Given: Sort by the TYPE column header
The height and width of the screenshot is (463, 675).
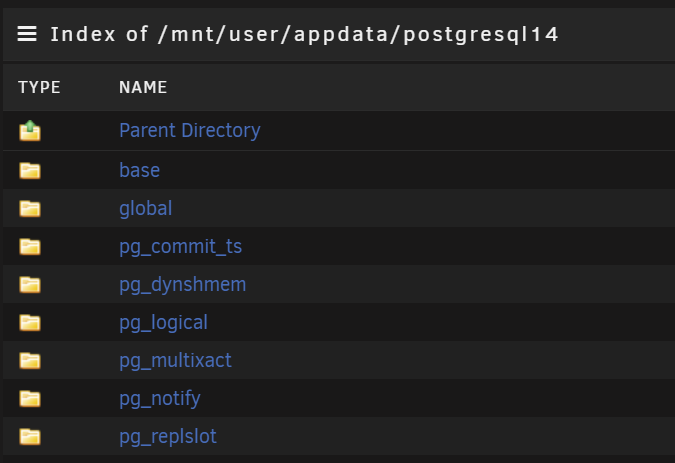Looking at the screenshot, I should 39,87.
